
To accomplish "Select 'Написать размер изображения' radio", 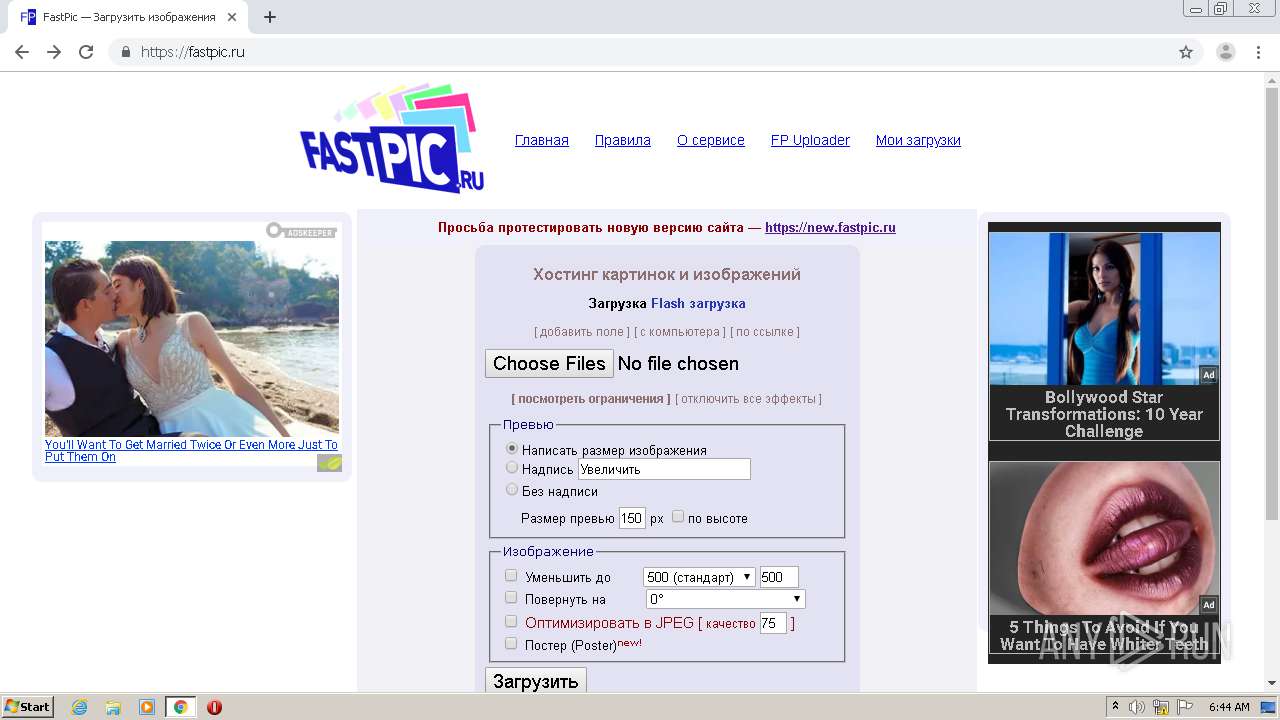I will tap(512, 449).
